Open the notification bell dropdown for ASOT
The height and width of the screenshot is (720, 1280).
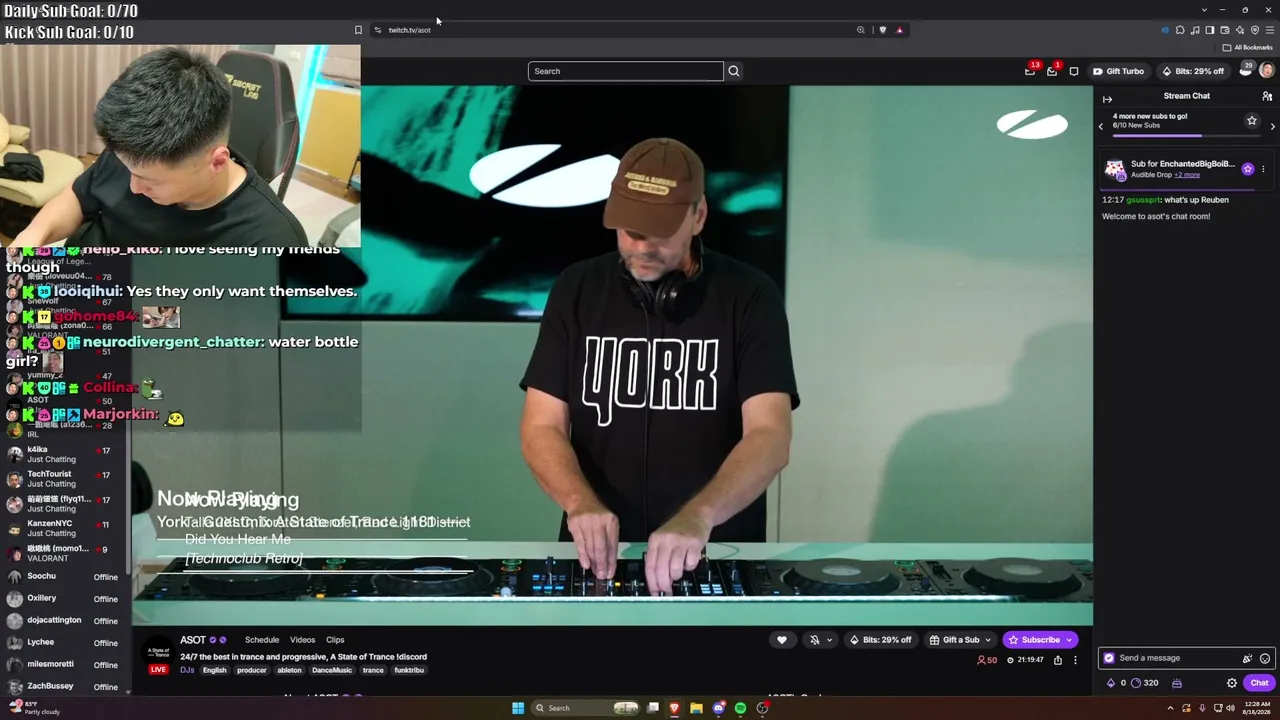click(820, 640)
